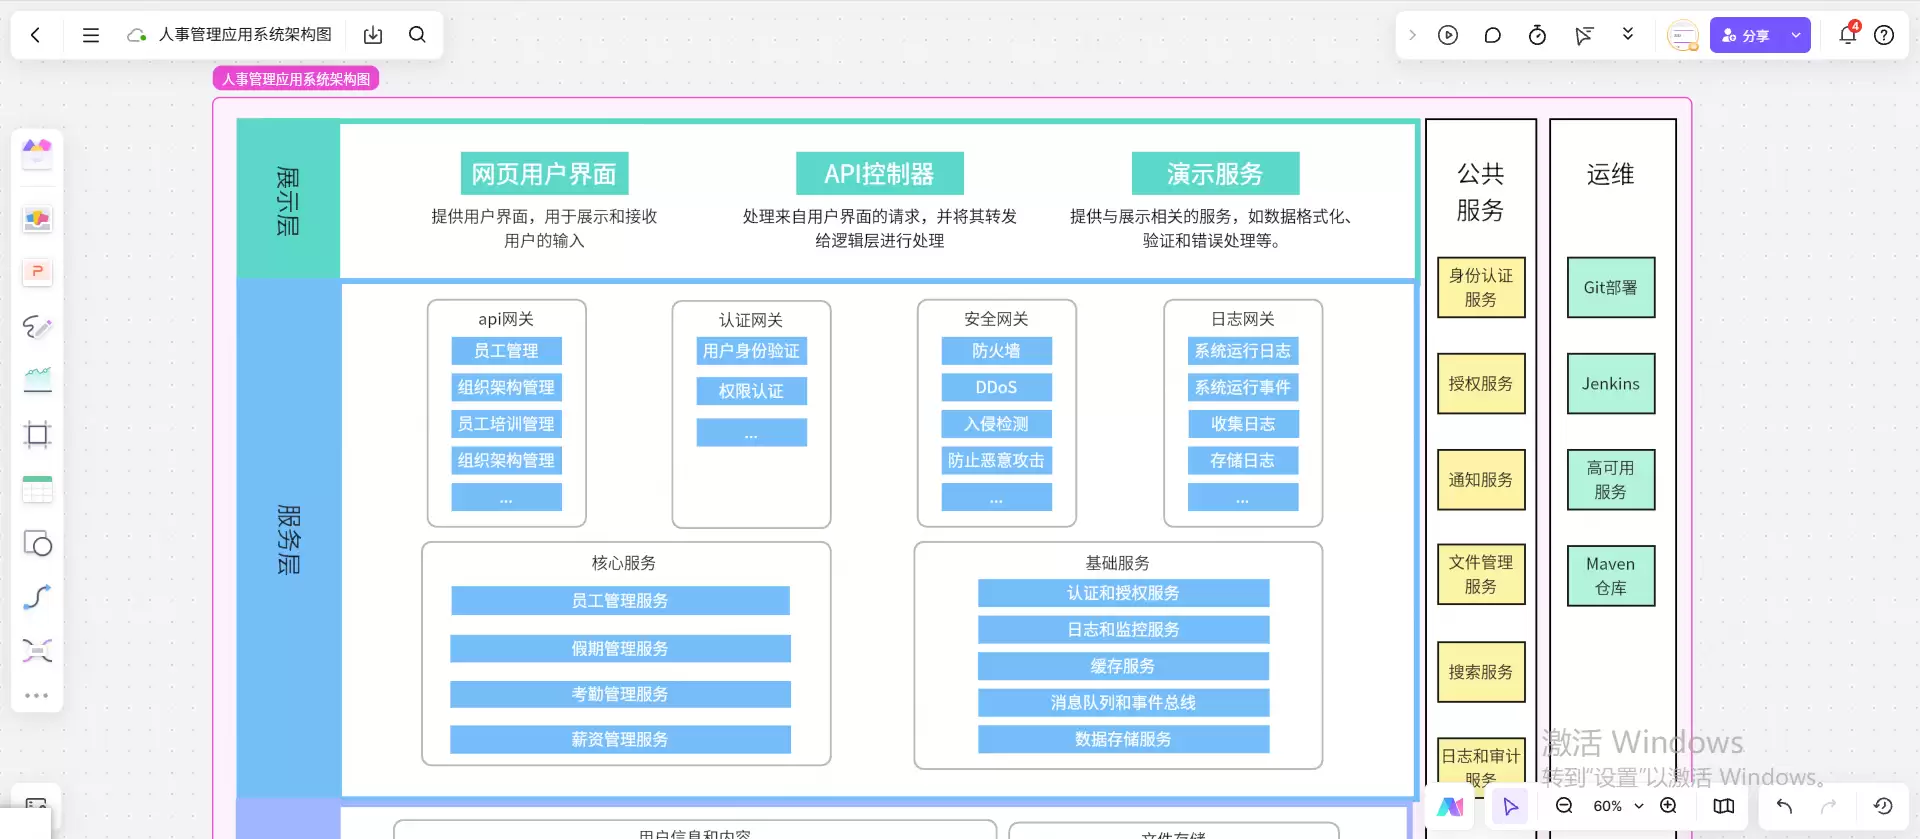Screen dimensions: 1920x839
Task: Click the 员工管理 box under api网关
Action: click(x=506, y=351)
